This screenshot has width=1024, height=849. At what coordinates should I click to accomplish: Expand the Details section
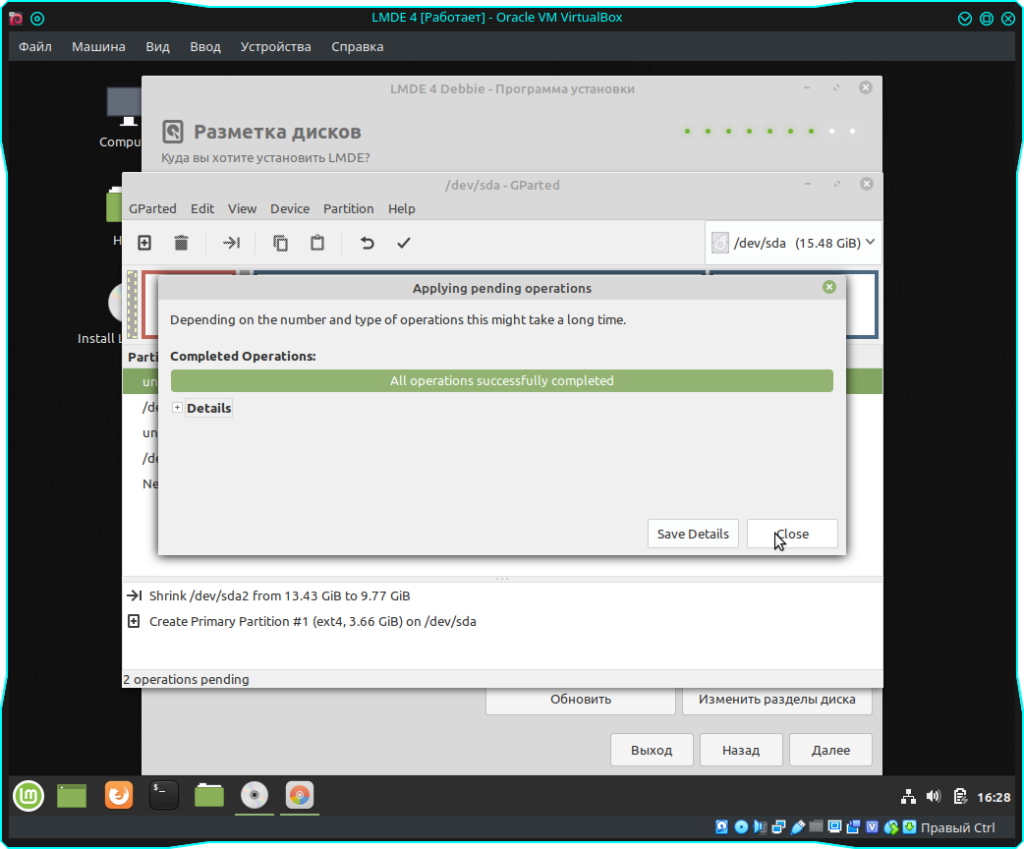click(178, 408)
